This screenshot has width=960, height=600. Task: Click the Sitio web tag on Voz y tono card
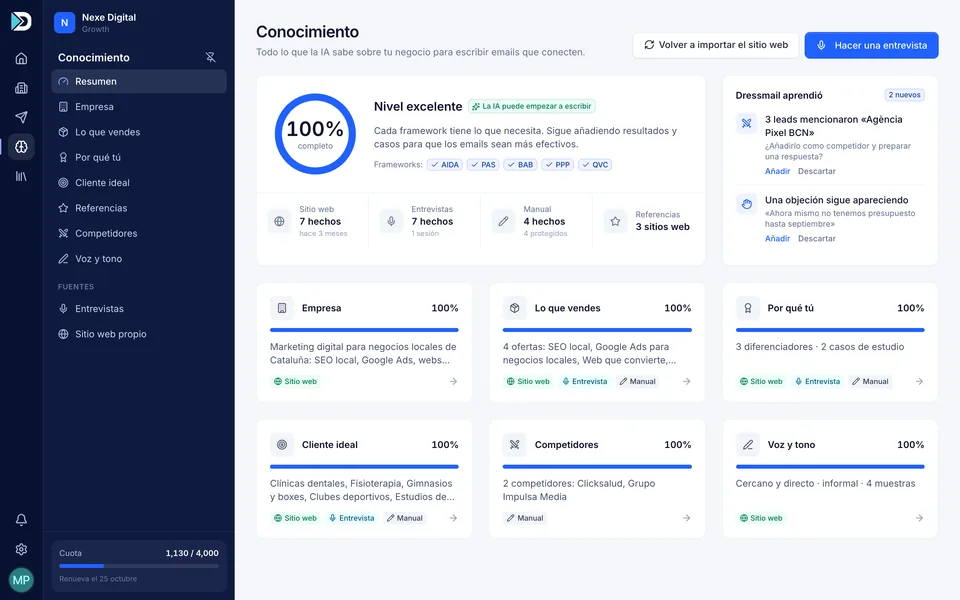click(x=760, y=518)
